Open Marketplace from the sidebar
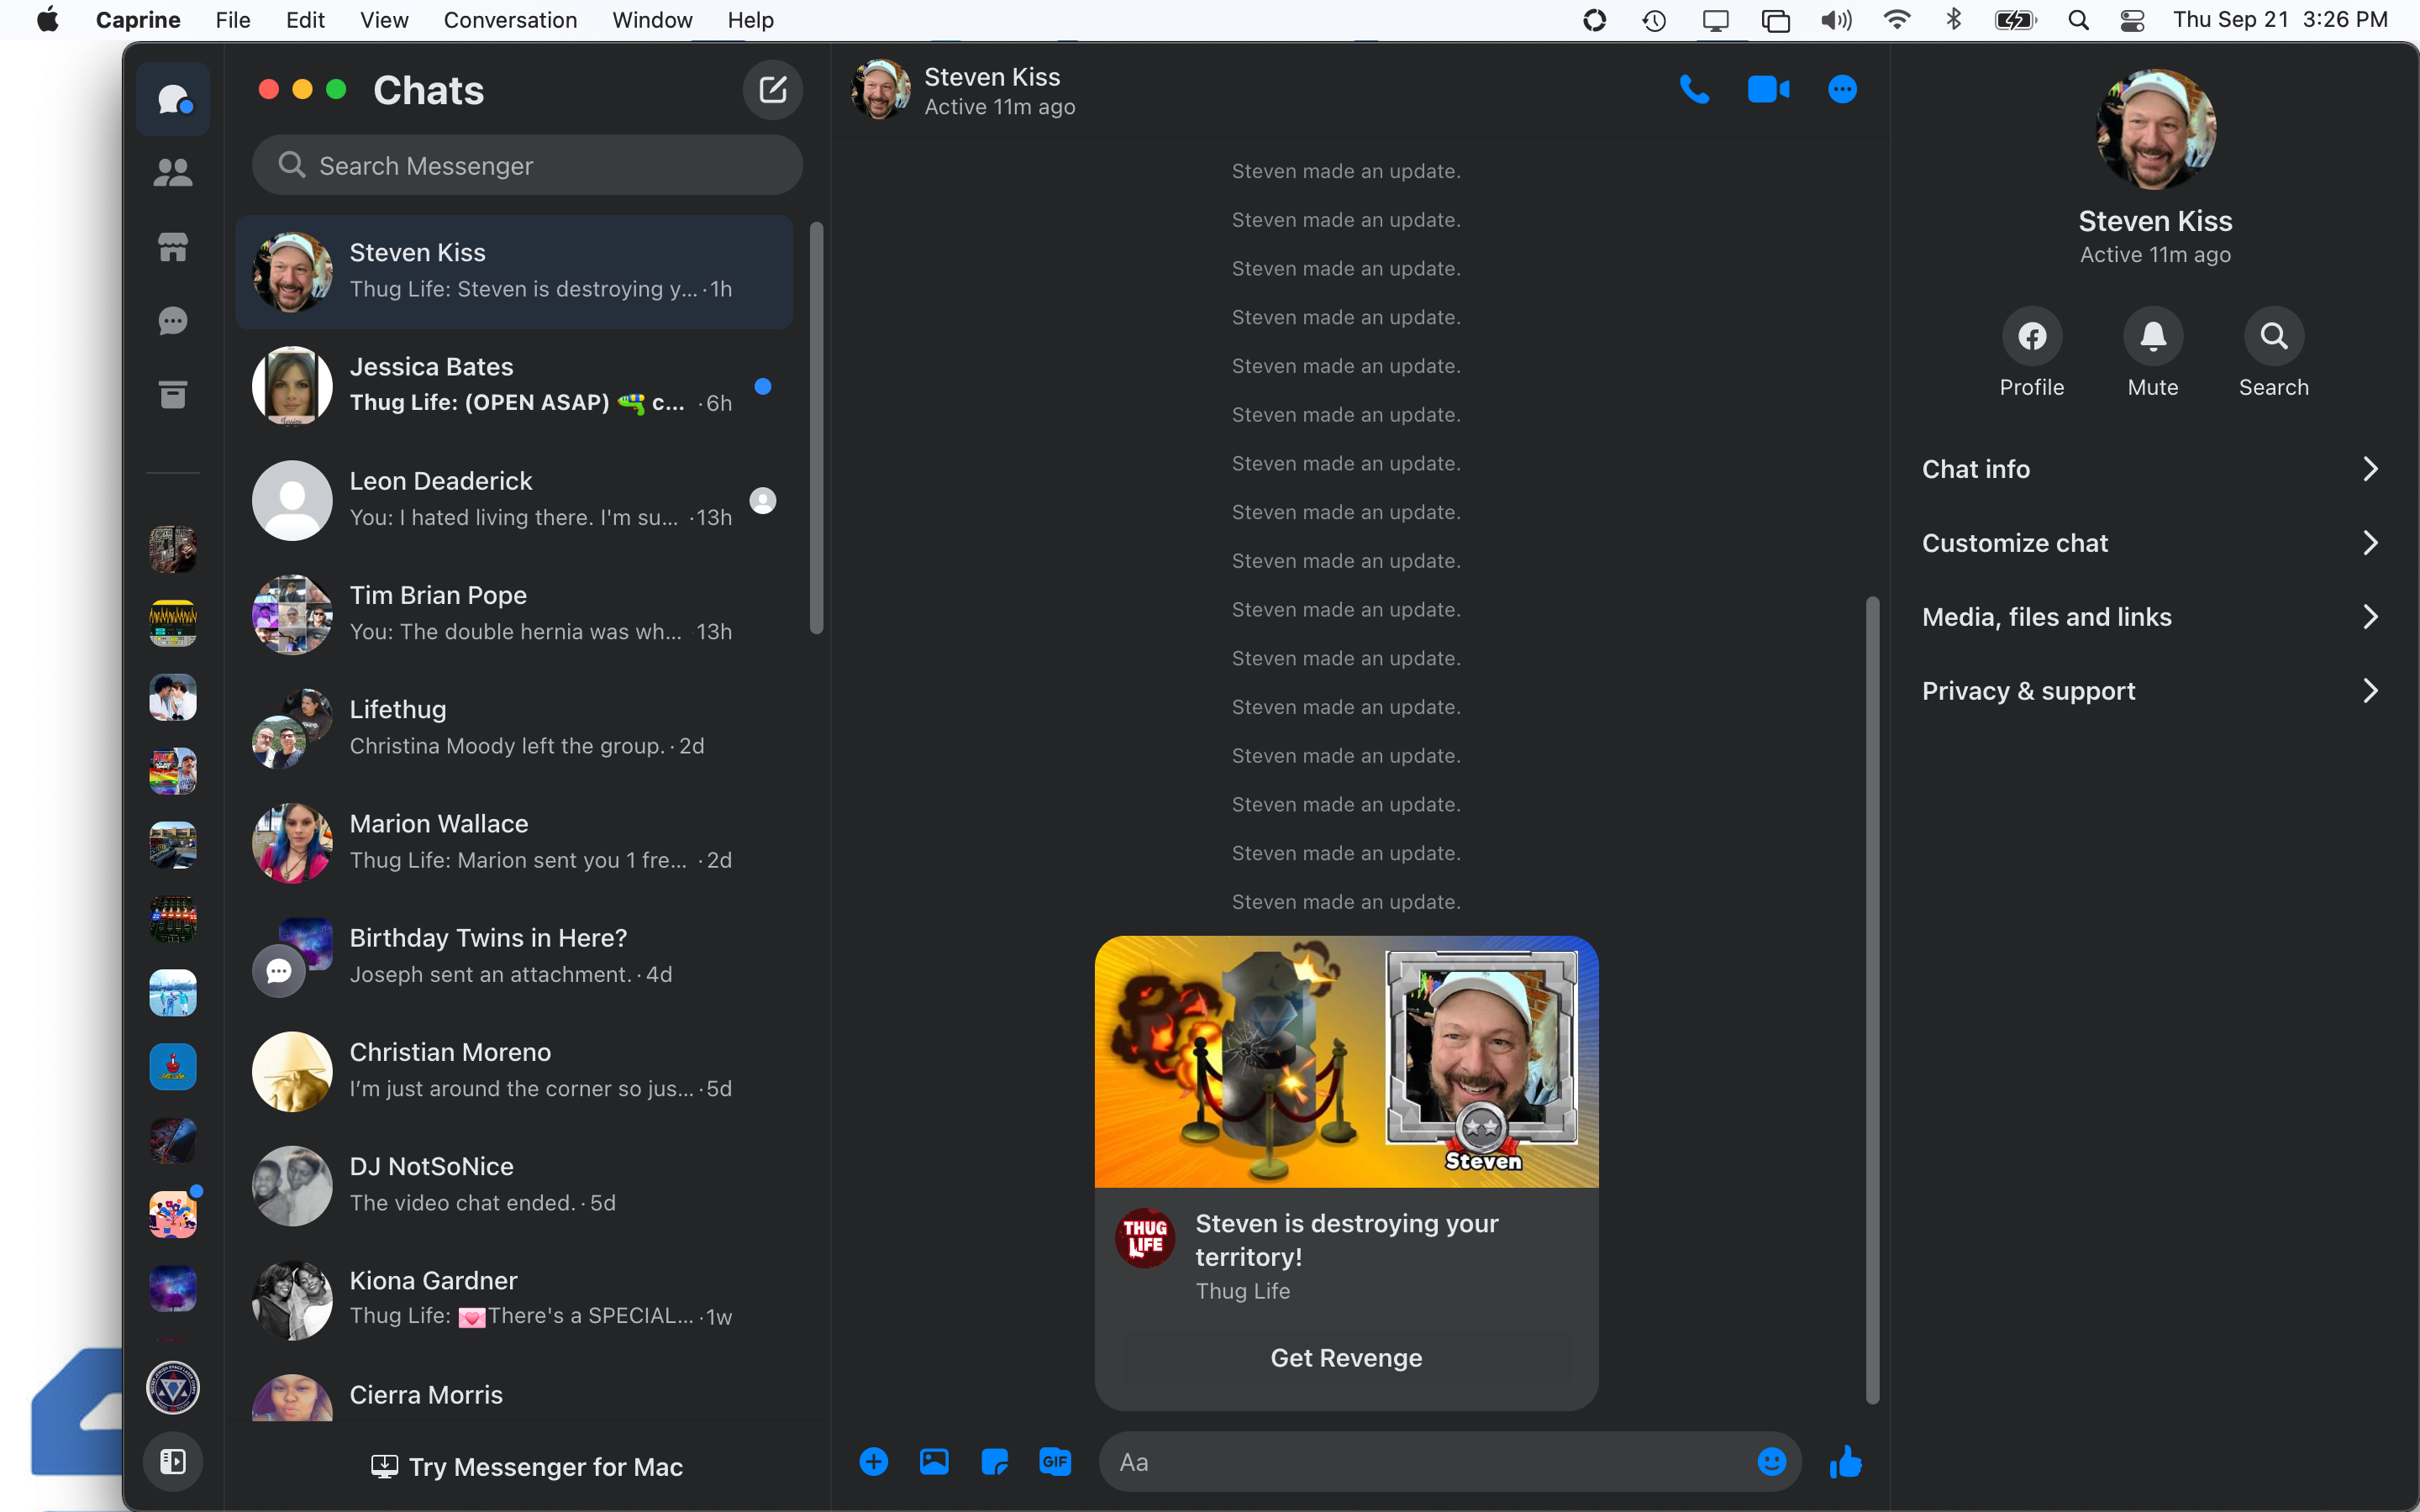The height and width of the screenshot is (1512, 2420). [172, 246]
